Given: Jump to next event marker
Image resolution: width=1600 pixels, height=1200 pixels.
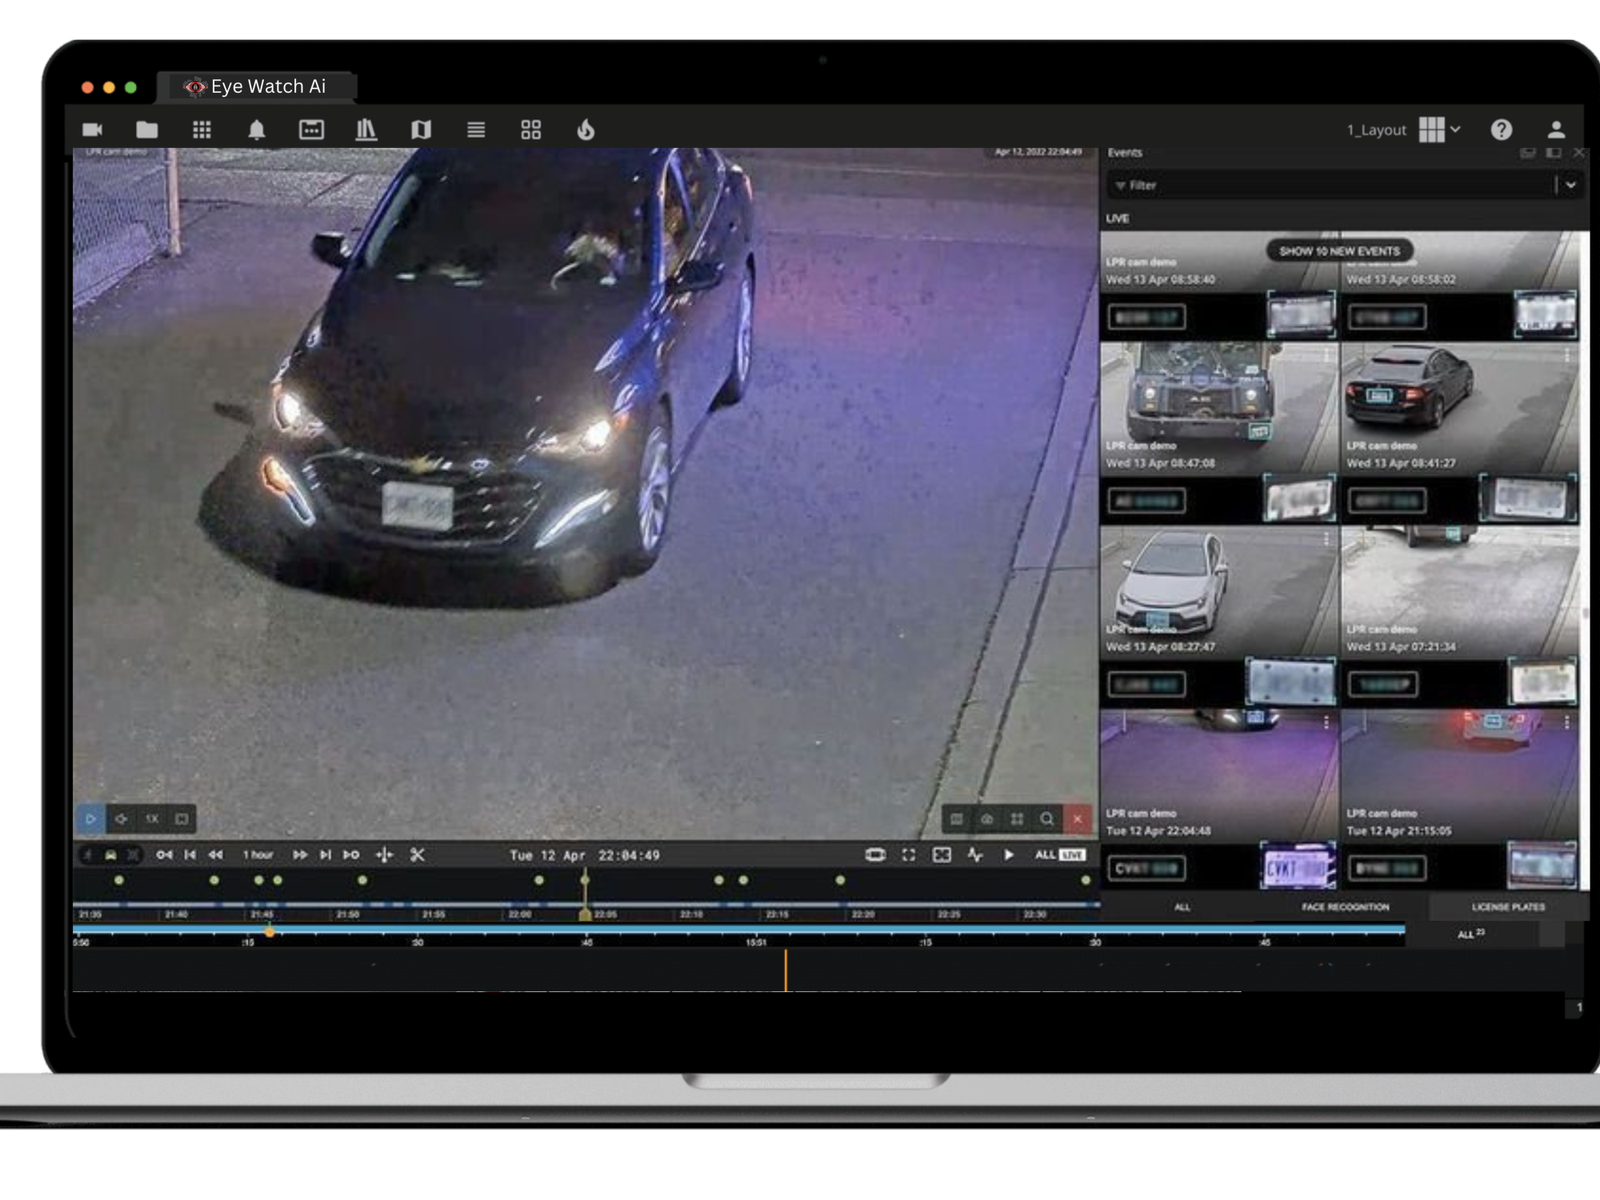Looking at the screenshot, I should click(351, 855).
